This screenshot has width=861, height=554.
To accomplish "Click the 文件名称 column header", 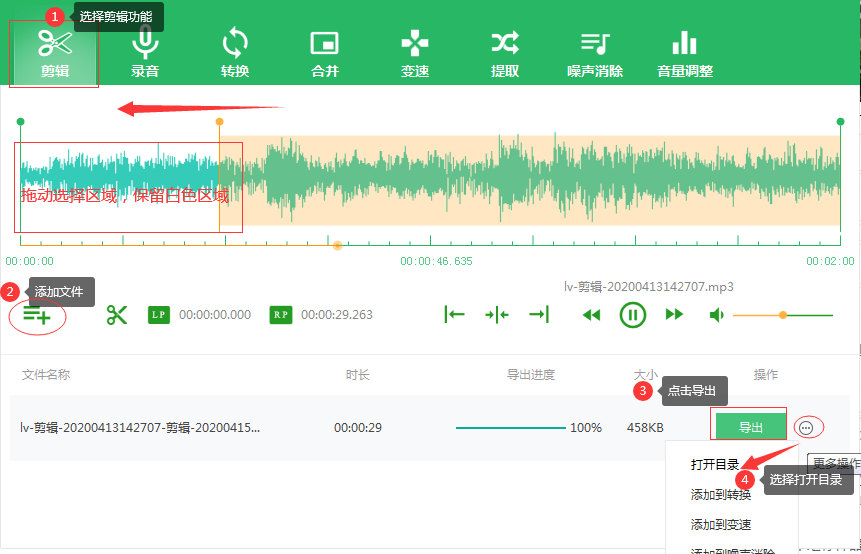I will pyautogui.click(x=46, y=374).
